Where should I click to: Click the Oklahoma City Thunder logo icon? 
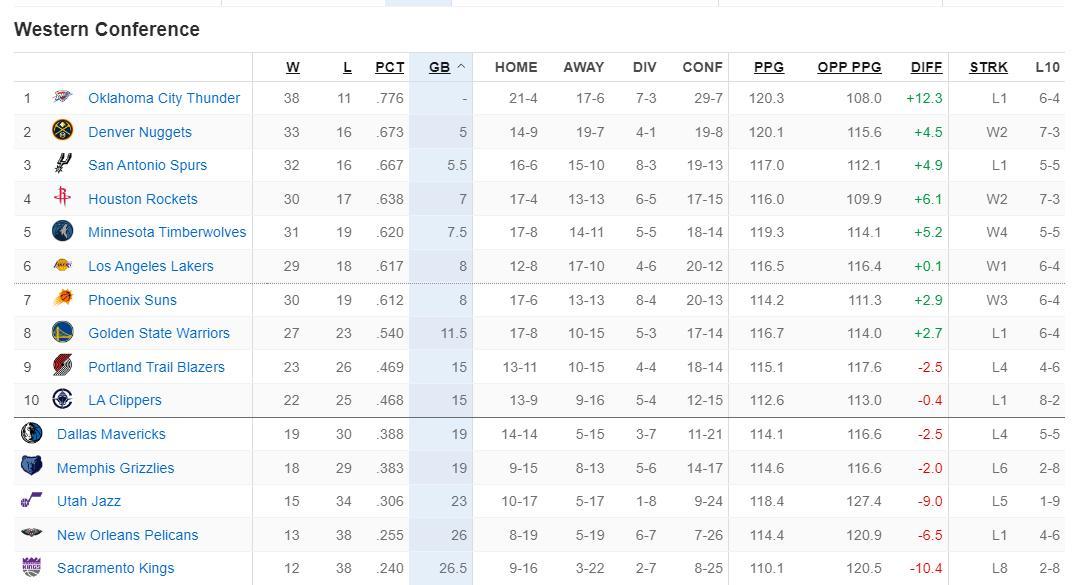point(62,98)
